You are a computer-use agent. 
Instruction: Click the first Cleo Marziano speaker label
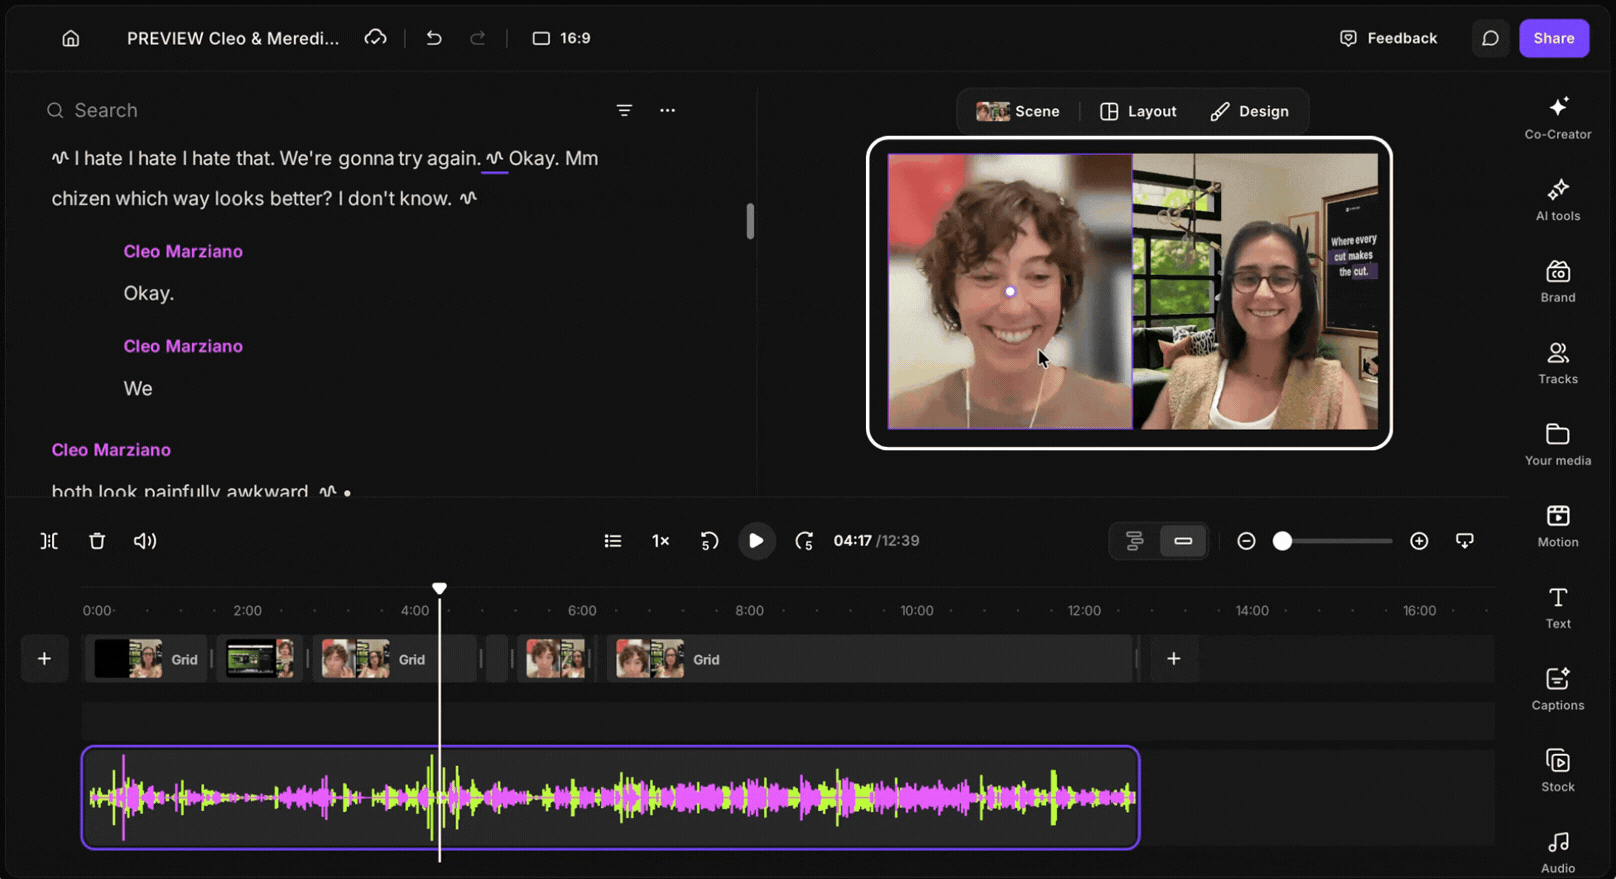point(183,251)
